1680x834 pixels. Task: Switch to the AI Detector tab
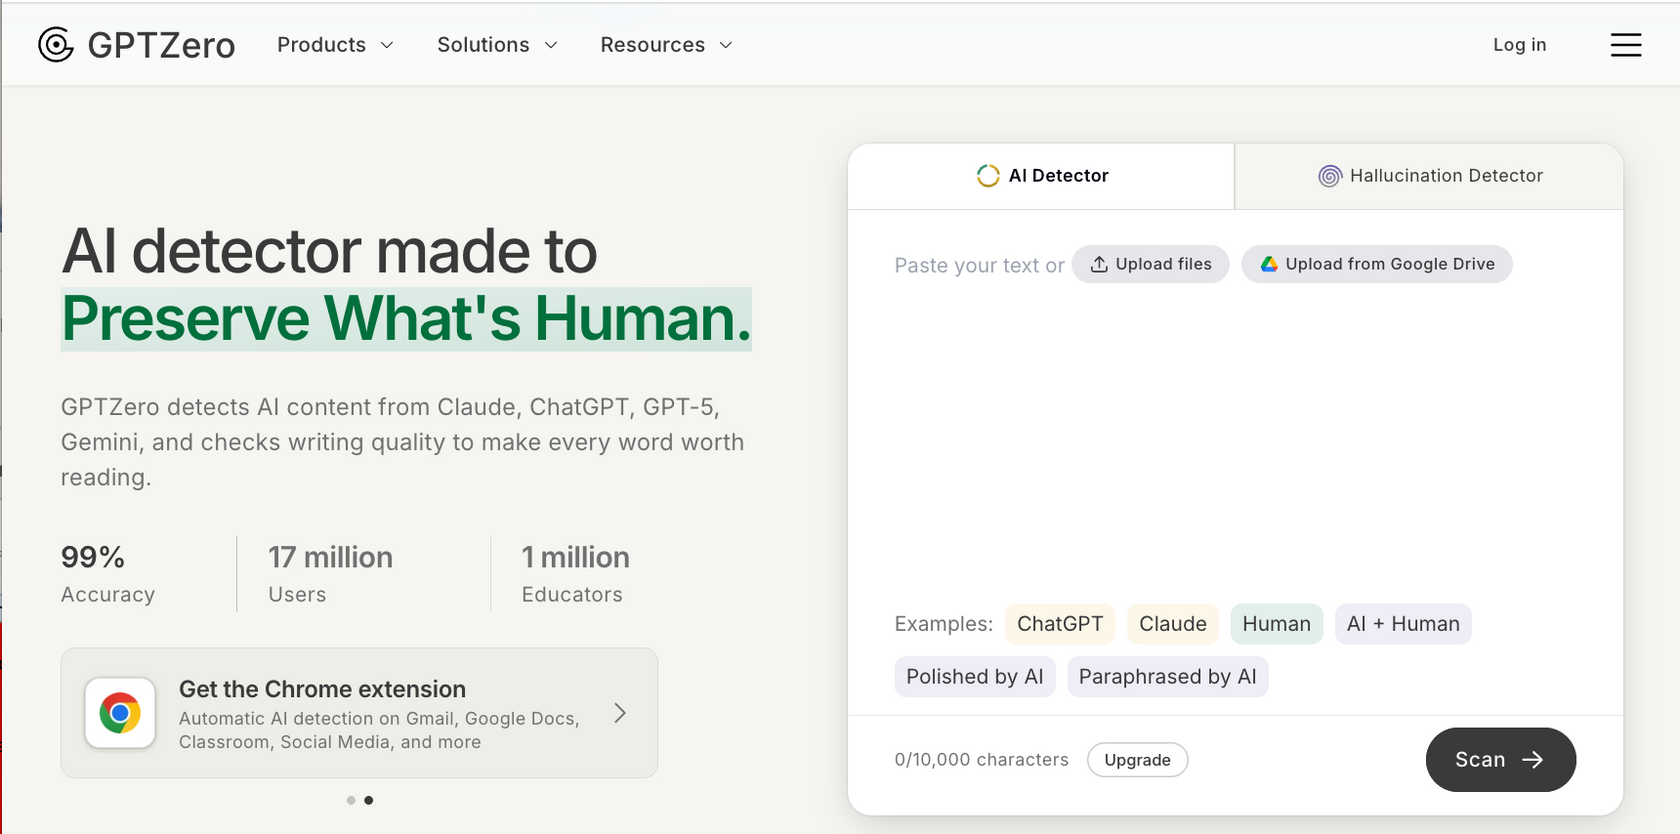coord(1041,176)
